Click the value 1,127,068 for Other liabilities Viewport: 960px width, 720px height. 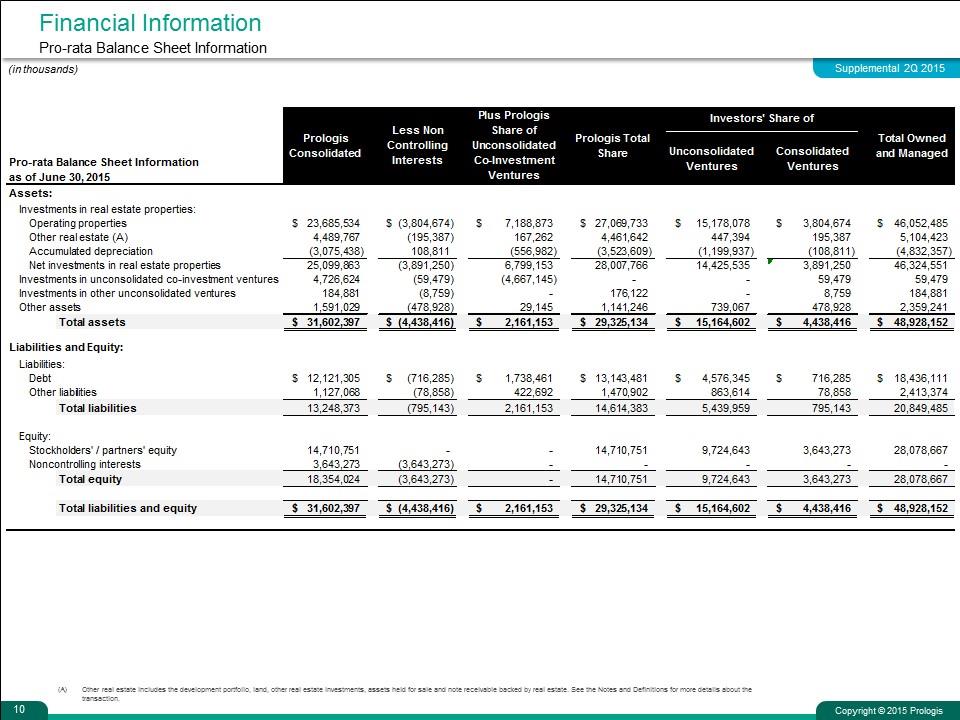pyautogui.click(x=336, y=392)
